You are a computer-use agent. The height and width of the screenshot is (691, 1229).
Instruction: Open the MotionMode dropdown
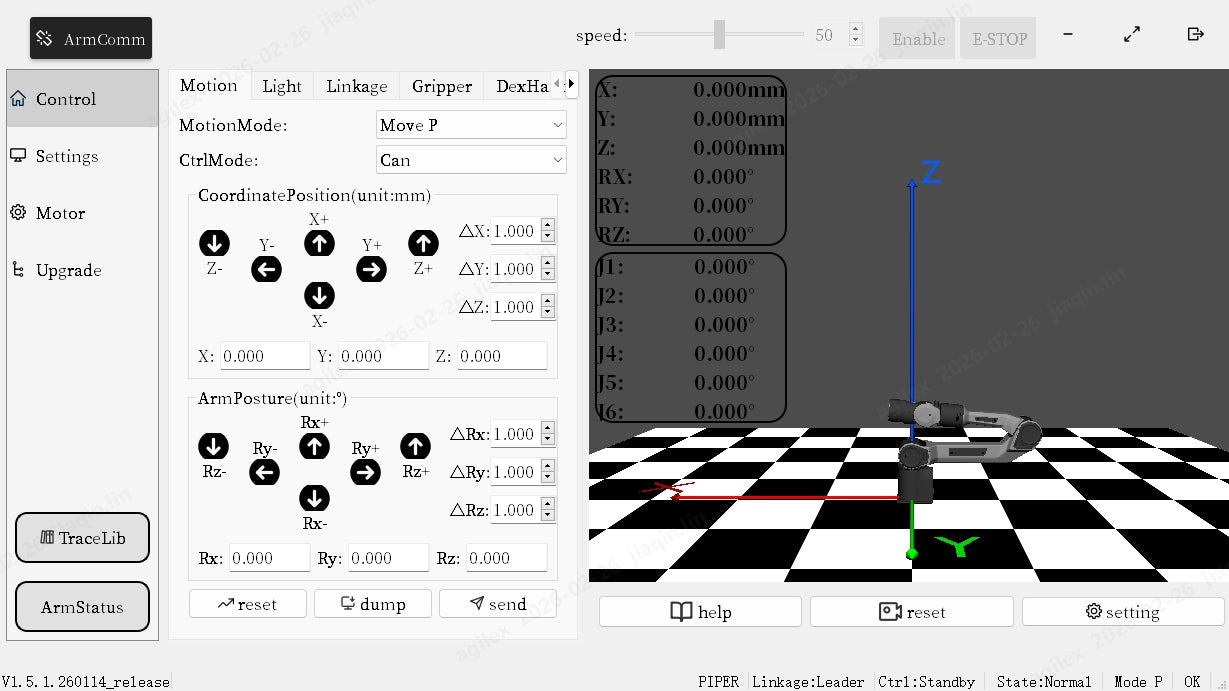coord(471,125)
